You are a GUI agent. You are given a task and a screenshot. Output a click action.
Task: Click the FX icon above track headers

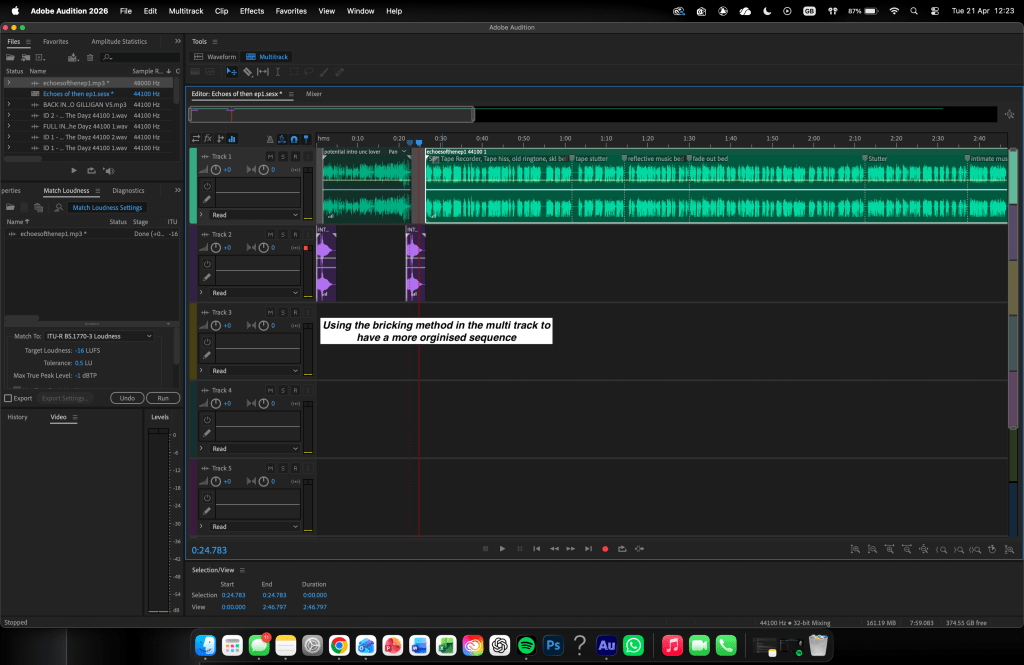(208, 138)
